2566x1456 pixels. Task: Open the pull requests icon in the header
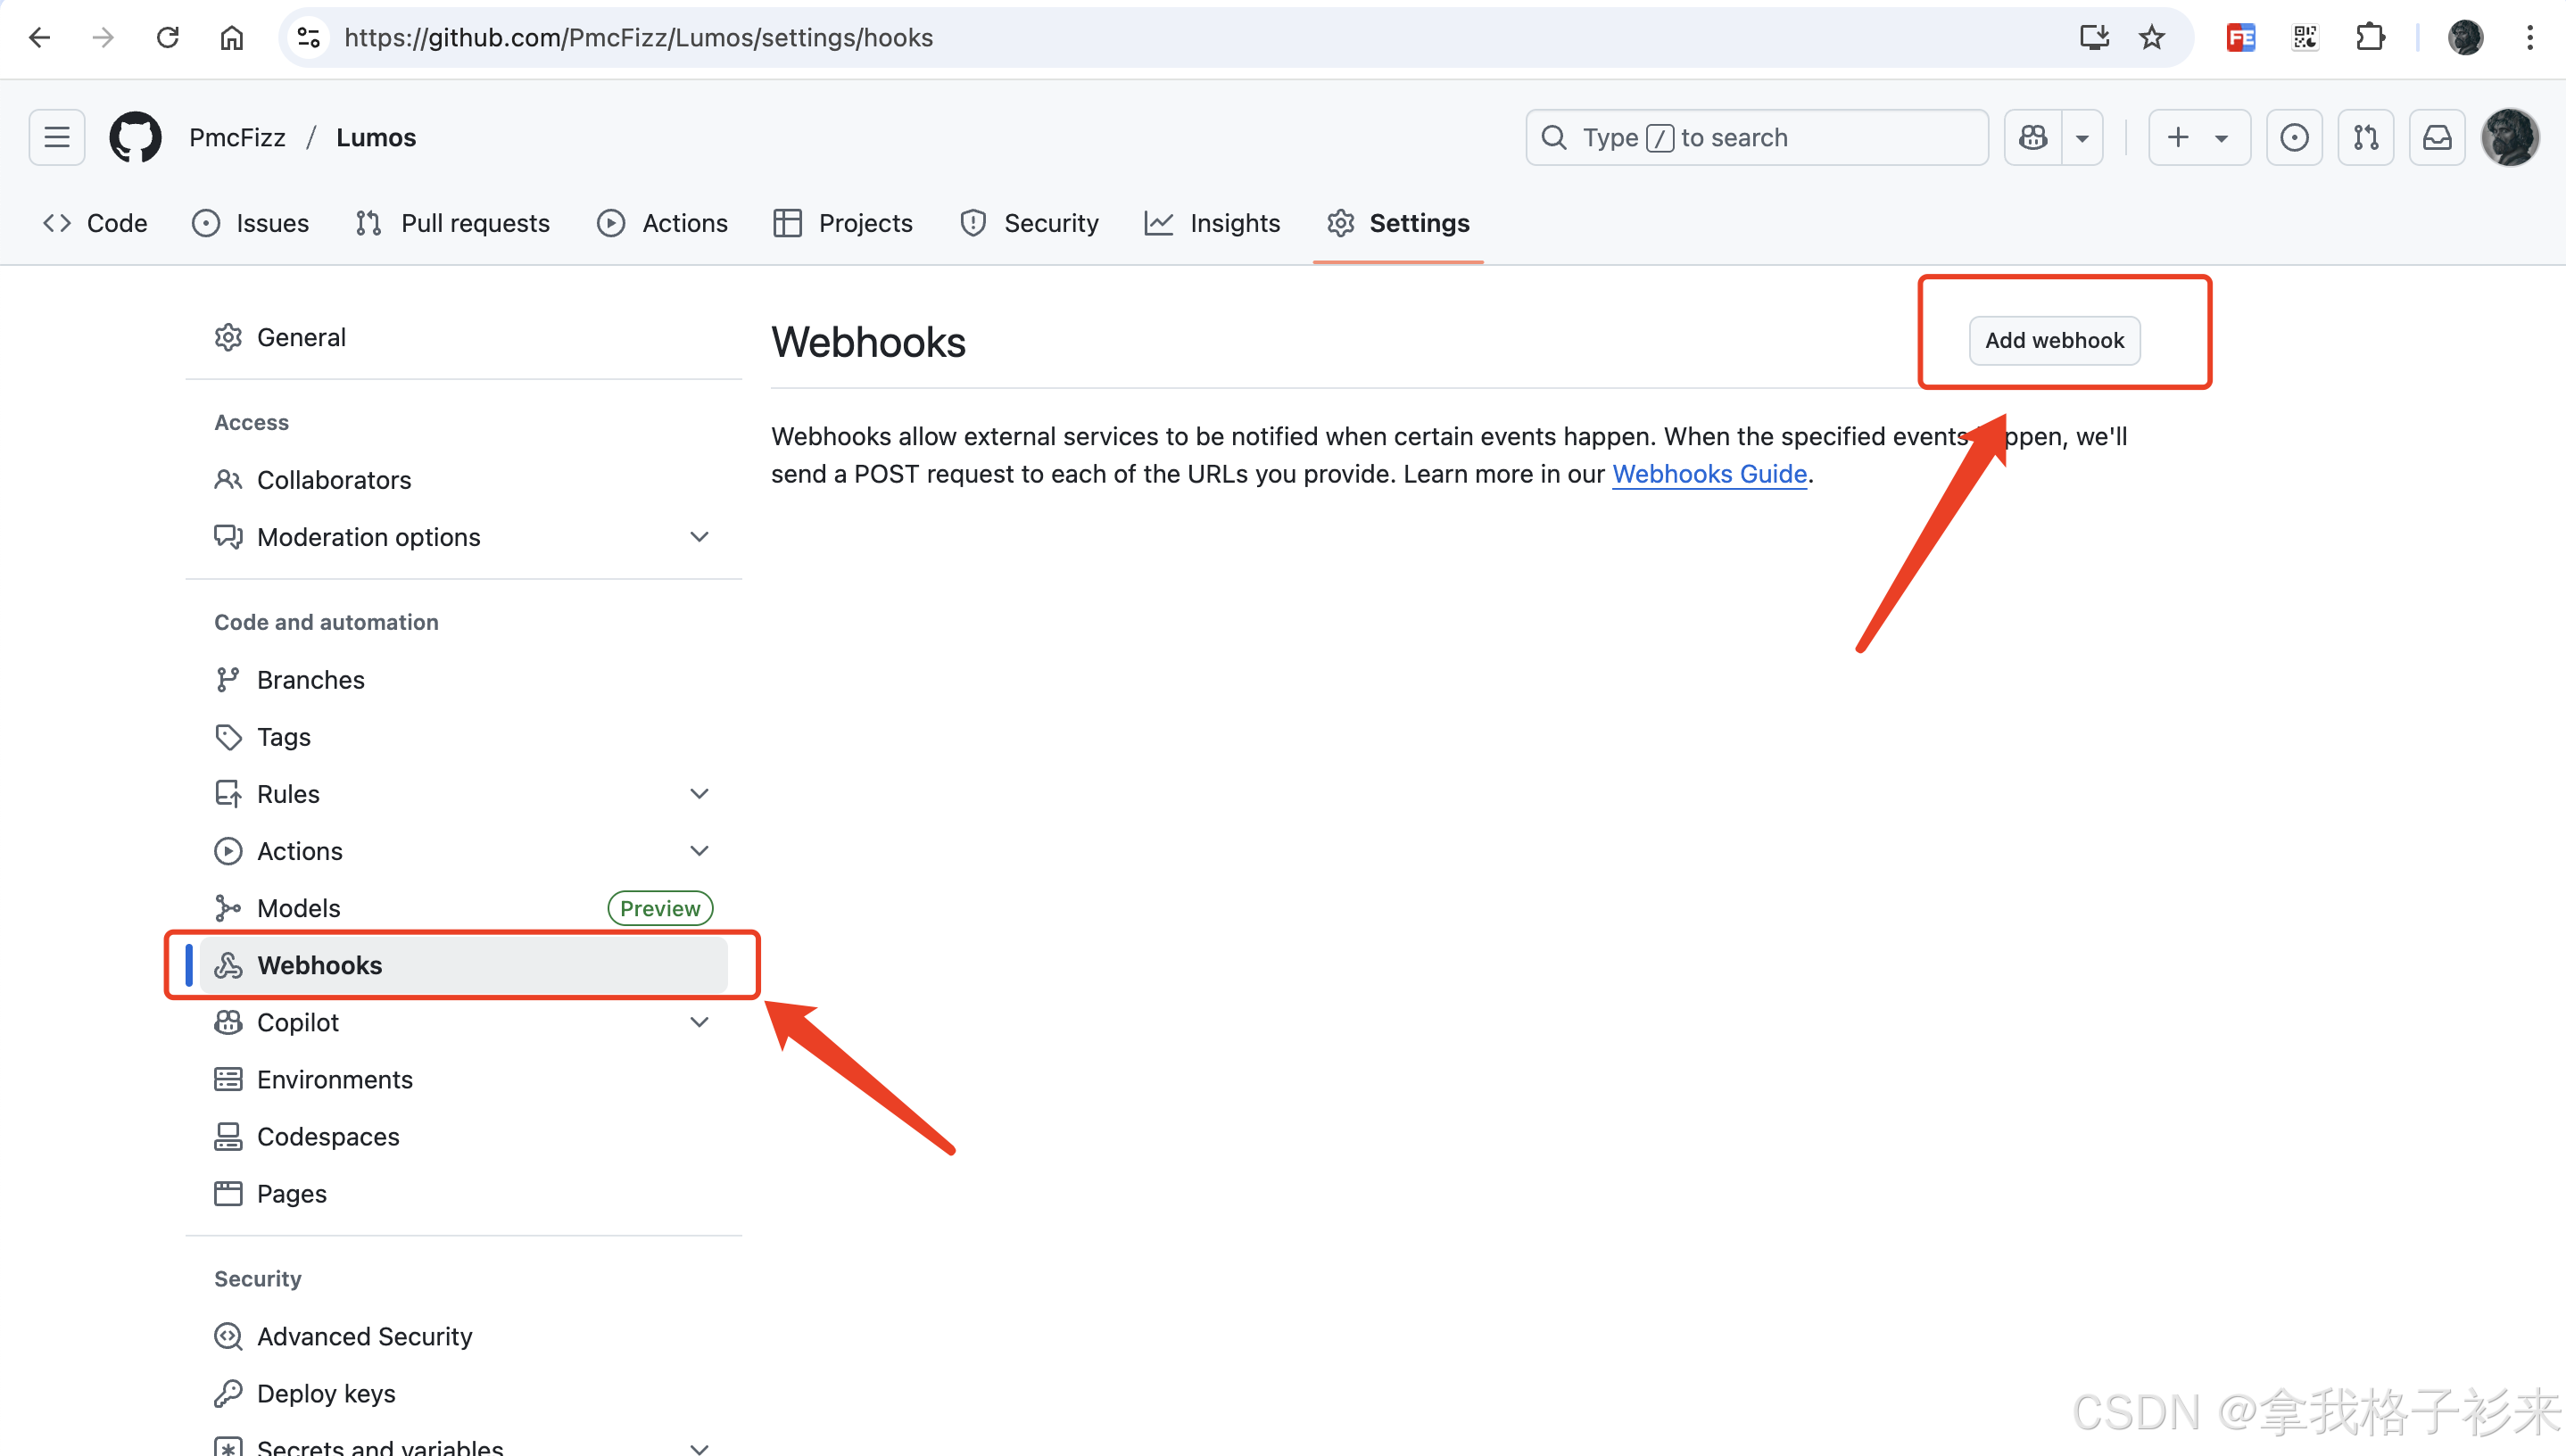[2366, 137]
